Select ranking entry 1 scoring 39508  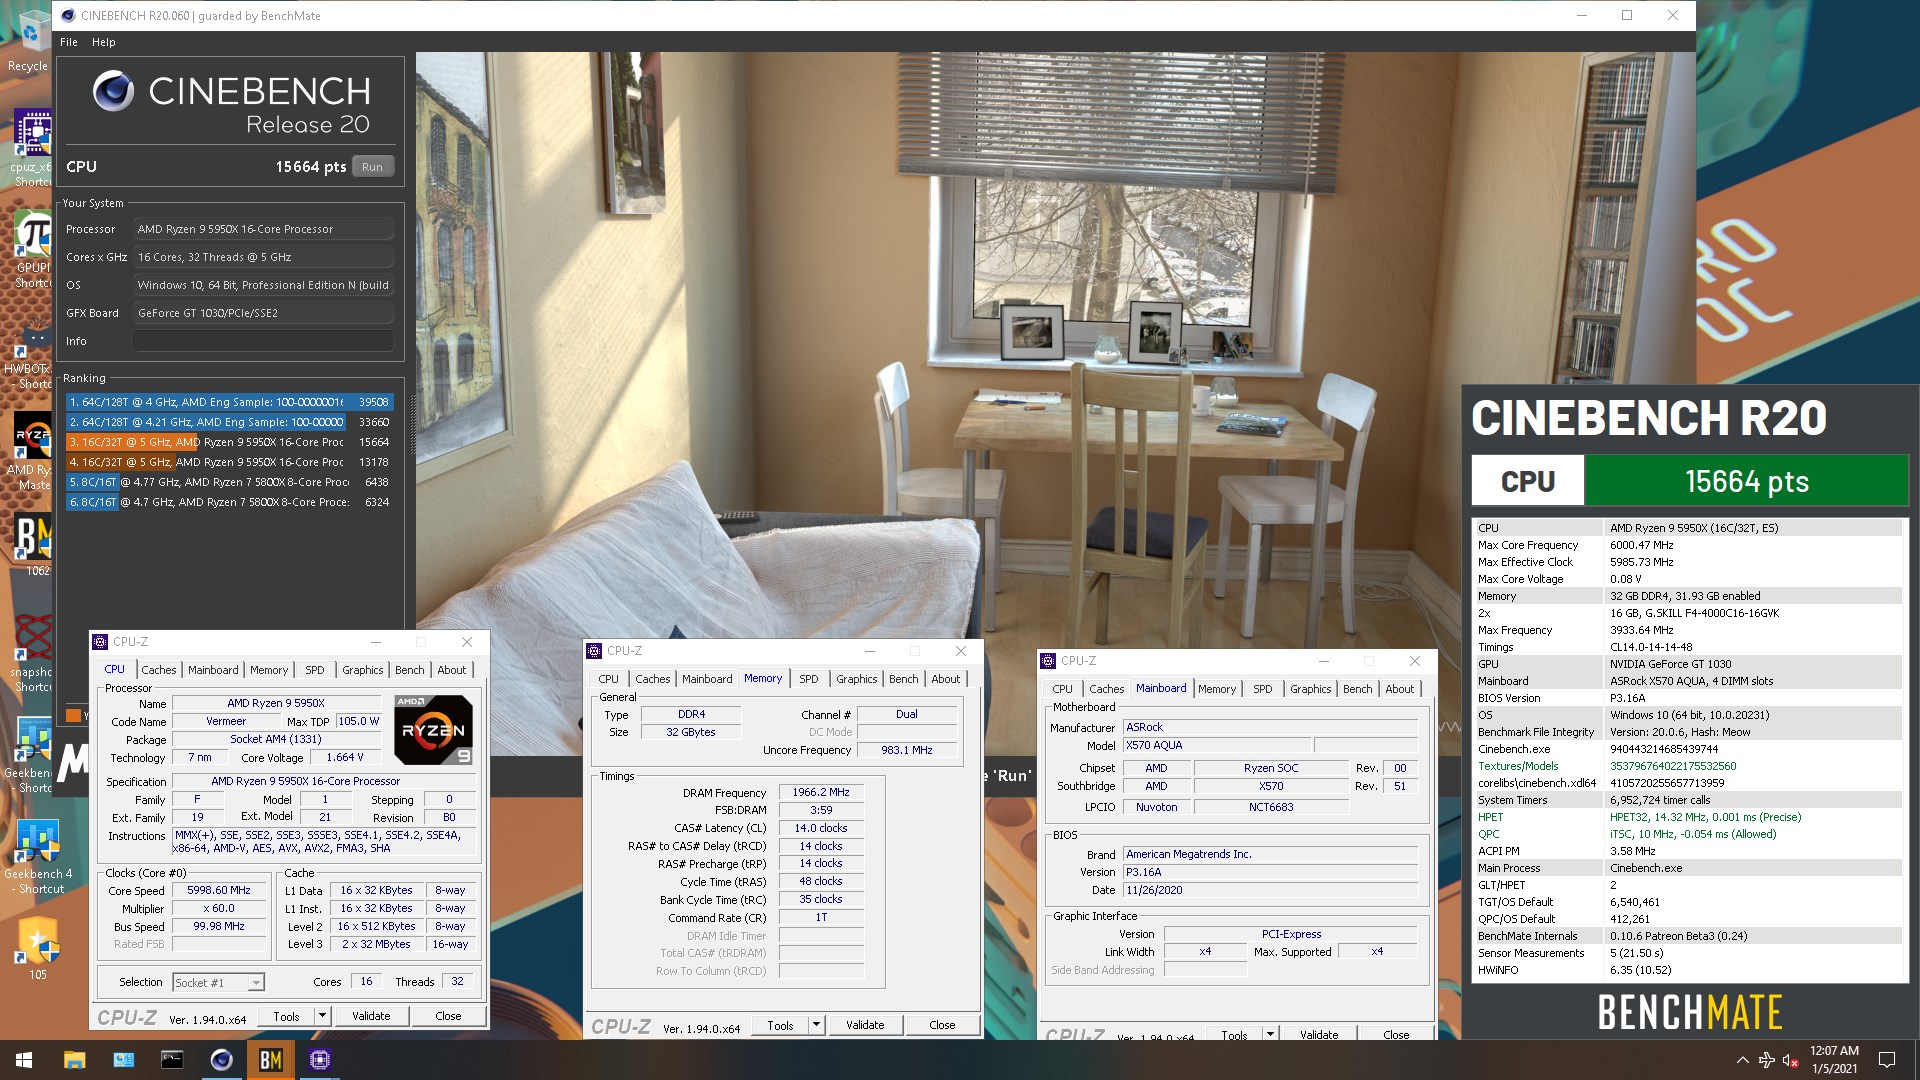(x=229, y=402)
